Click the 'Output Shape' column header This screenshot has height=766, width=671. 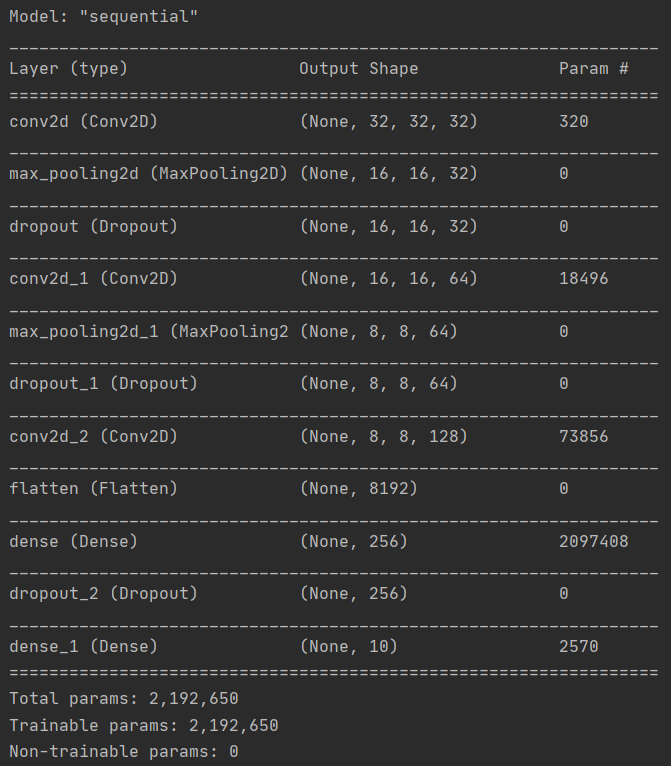click(358, 69)
